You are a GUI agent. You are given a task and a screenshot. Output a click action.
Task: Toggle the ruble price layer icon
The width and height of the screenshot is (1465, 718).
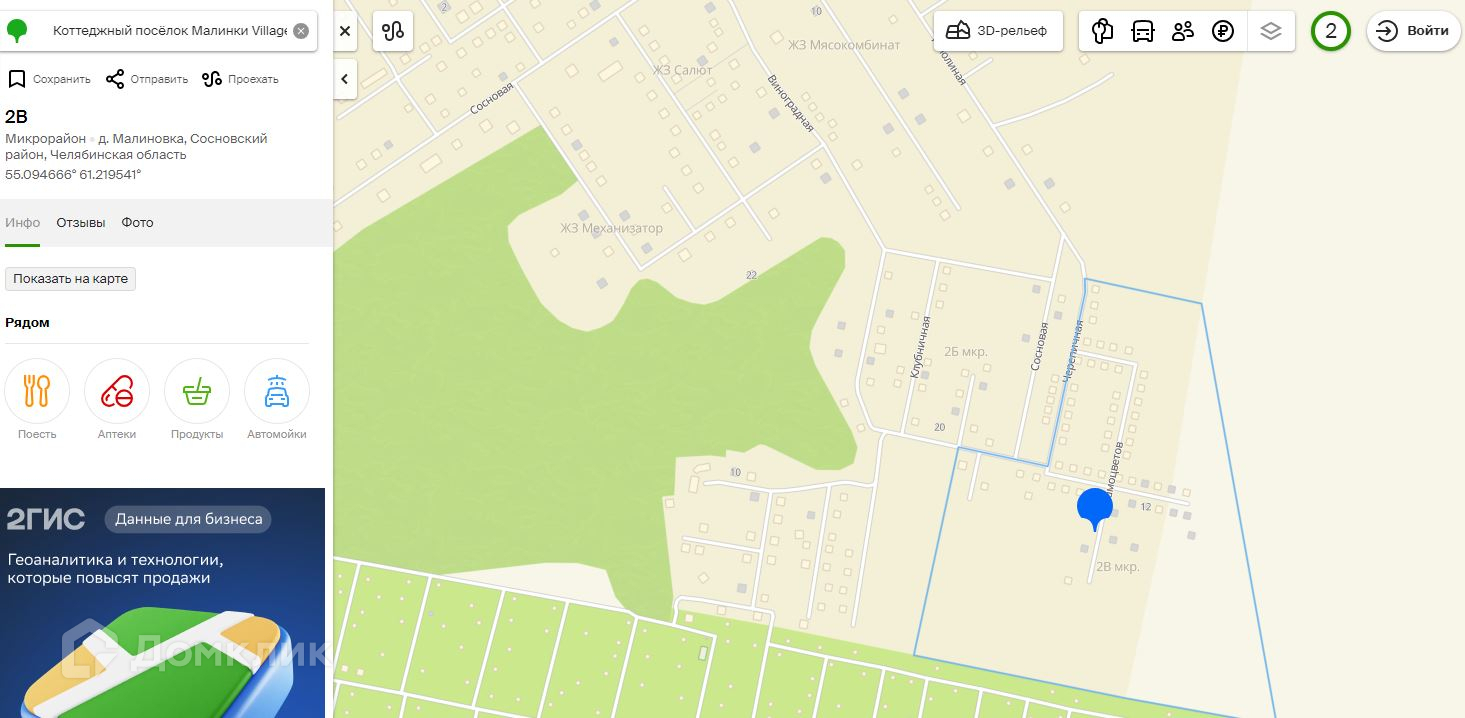point(1222,31)
